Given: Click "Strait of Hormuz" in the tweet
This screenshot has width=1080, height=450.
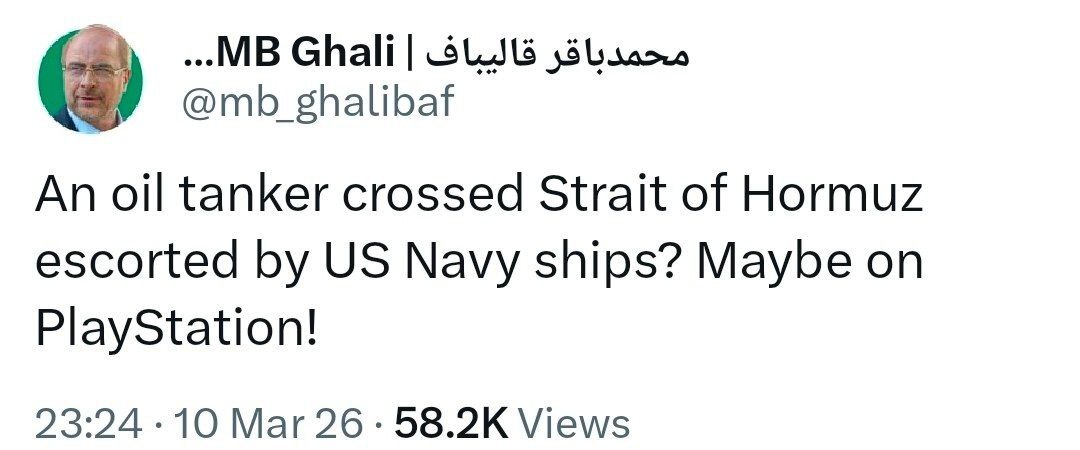Looking at the screenshot, I should coord(731,196).
